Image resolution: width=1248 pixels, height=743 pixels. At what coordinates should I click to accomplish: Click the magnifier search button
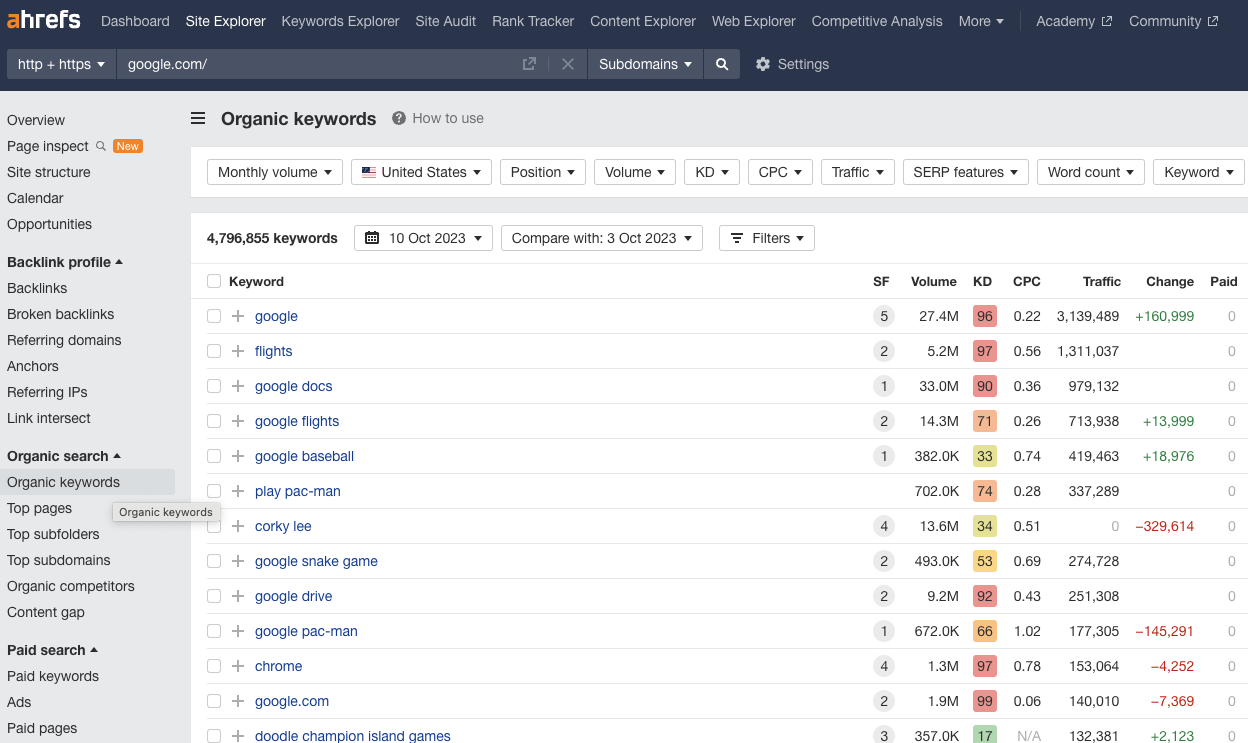[x=722, y=64]
